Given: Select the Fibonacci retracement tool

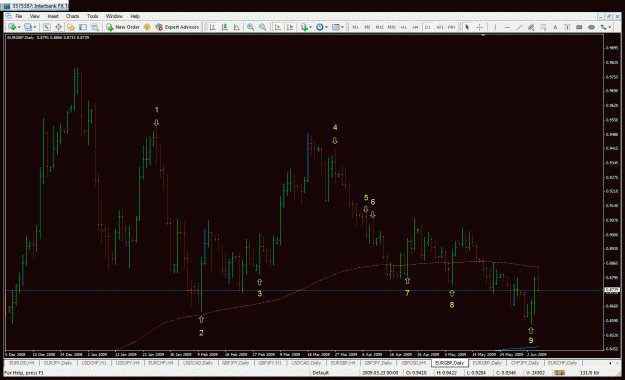Looking at the screenshot, I should coord(543,27).
